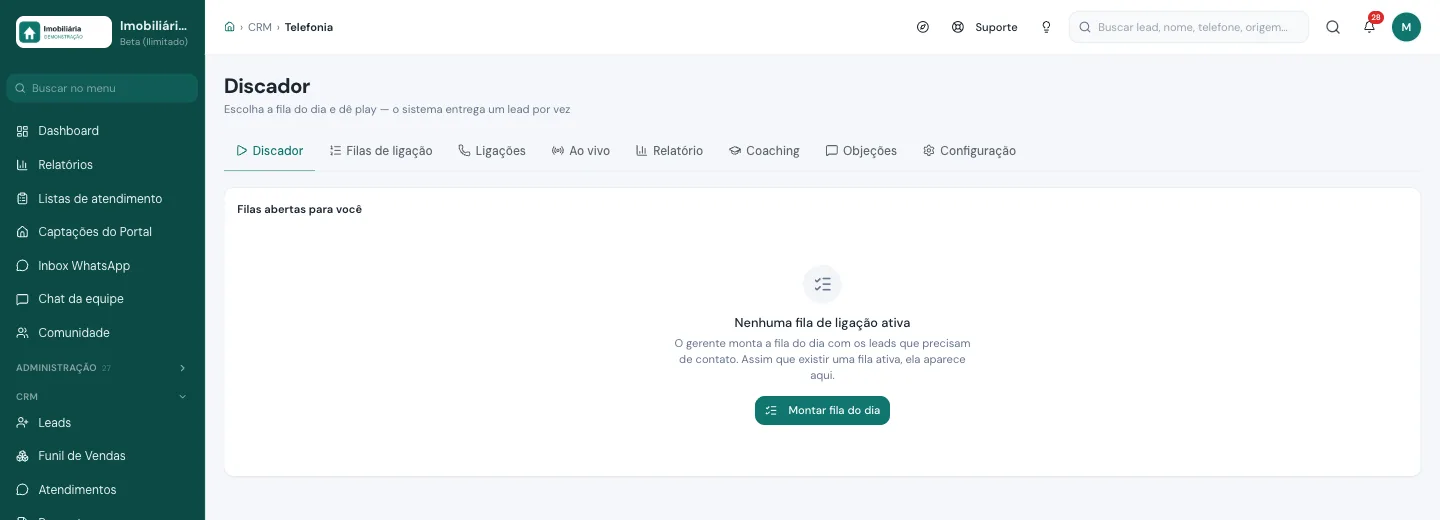1440x520 pixels.
Task: Click the Comunidade people icon
Action: pos(22,333)
